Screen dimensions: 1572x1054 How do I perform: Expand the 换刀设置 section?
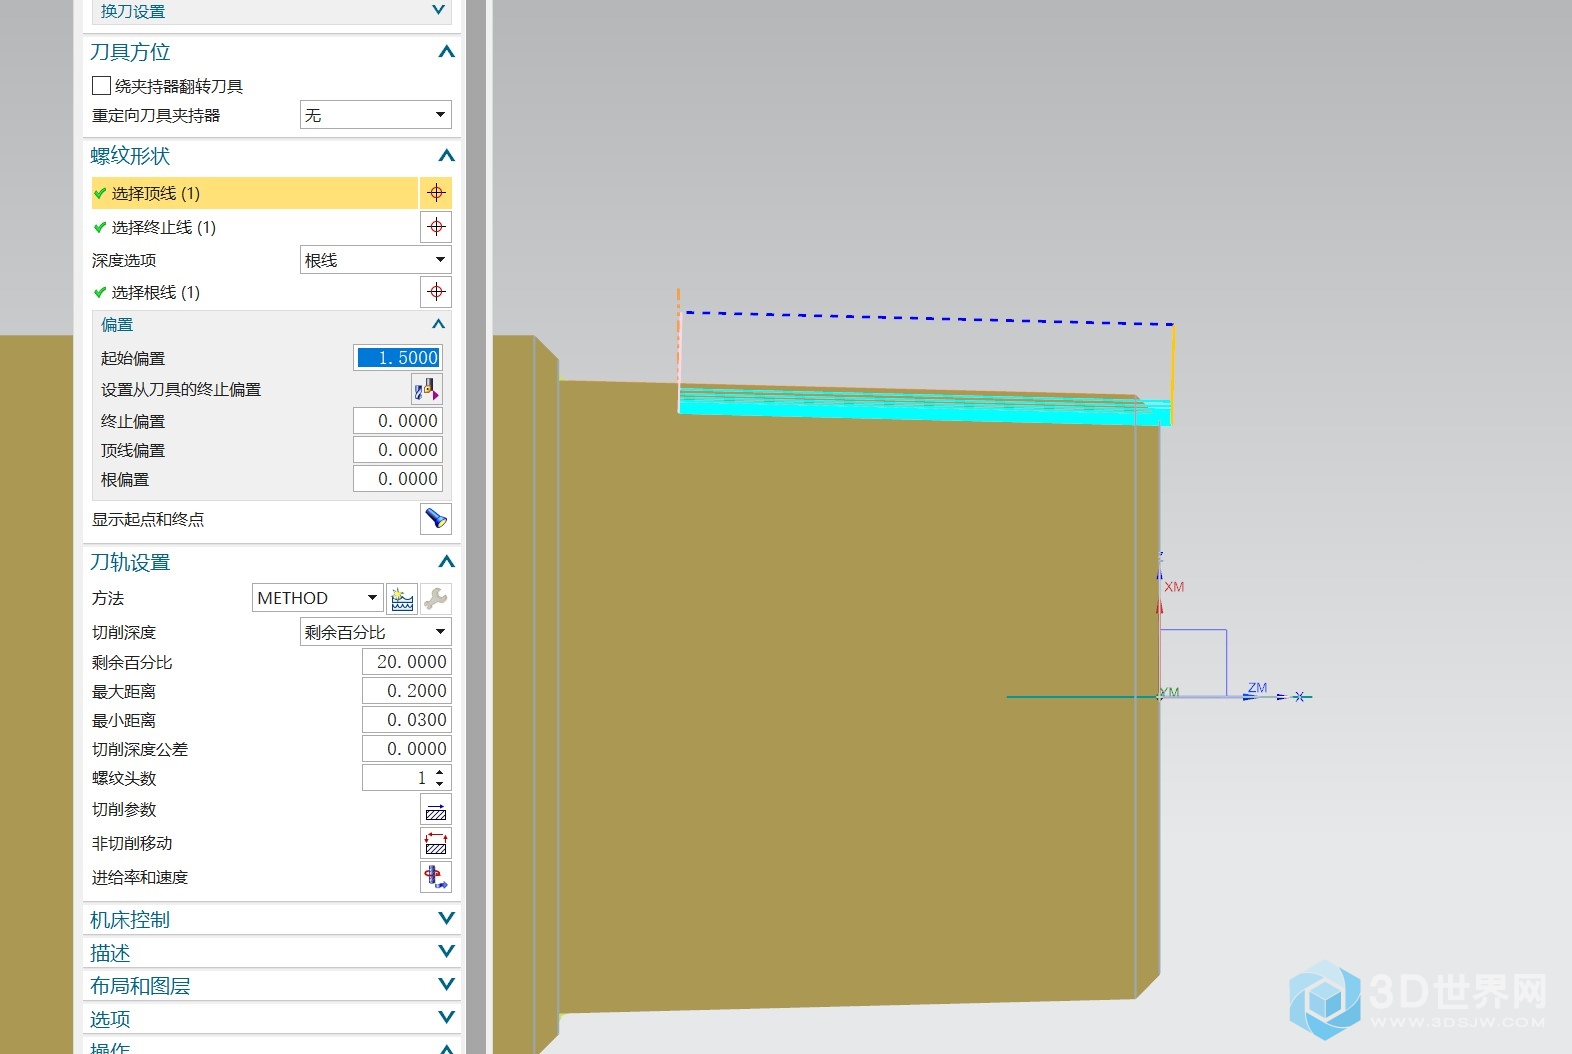(438, 10)
